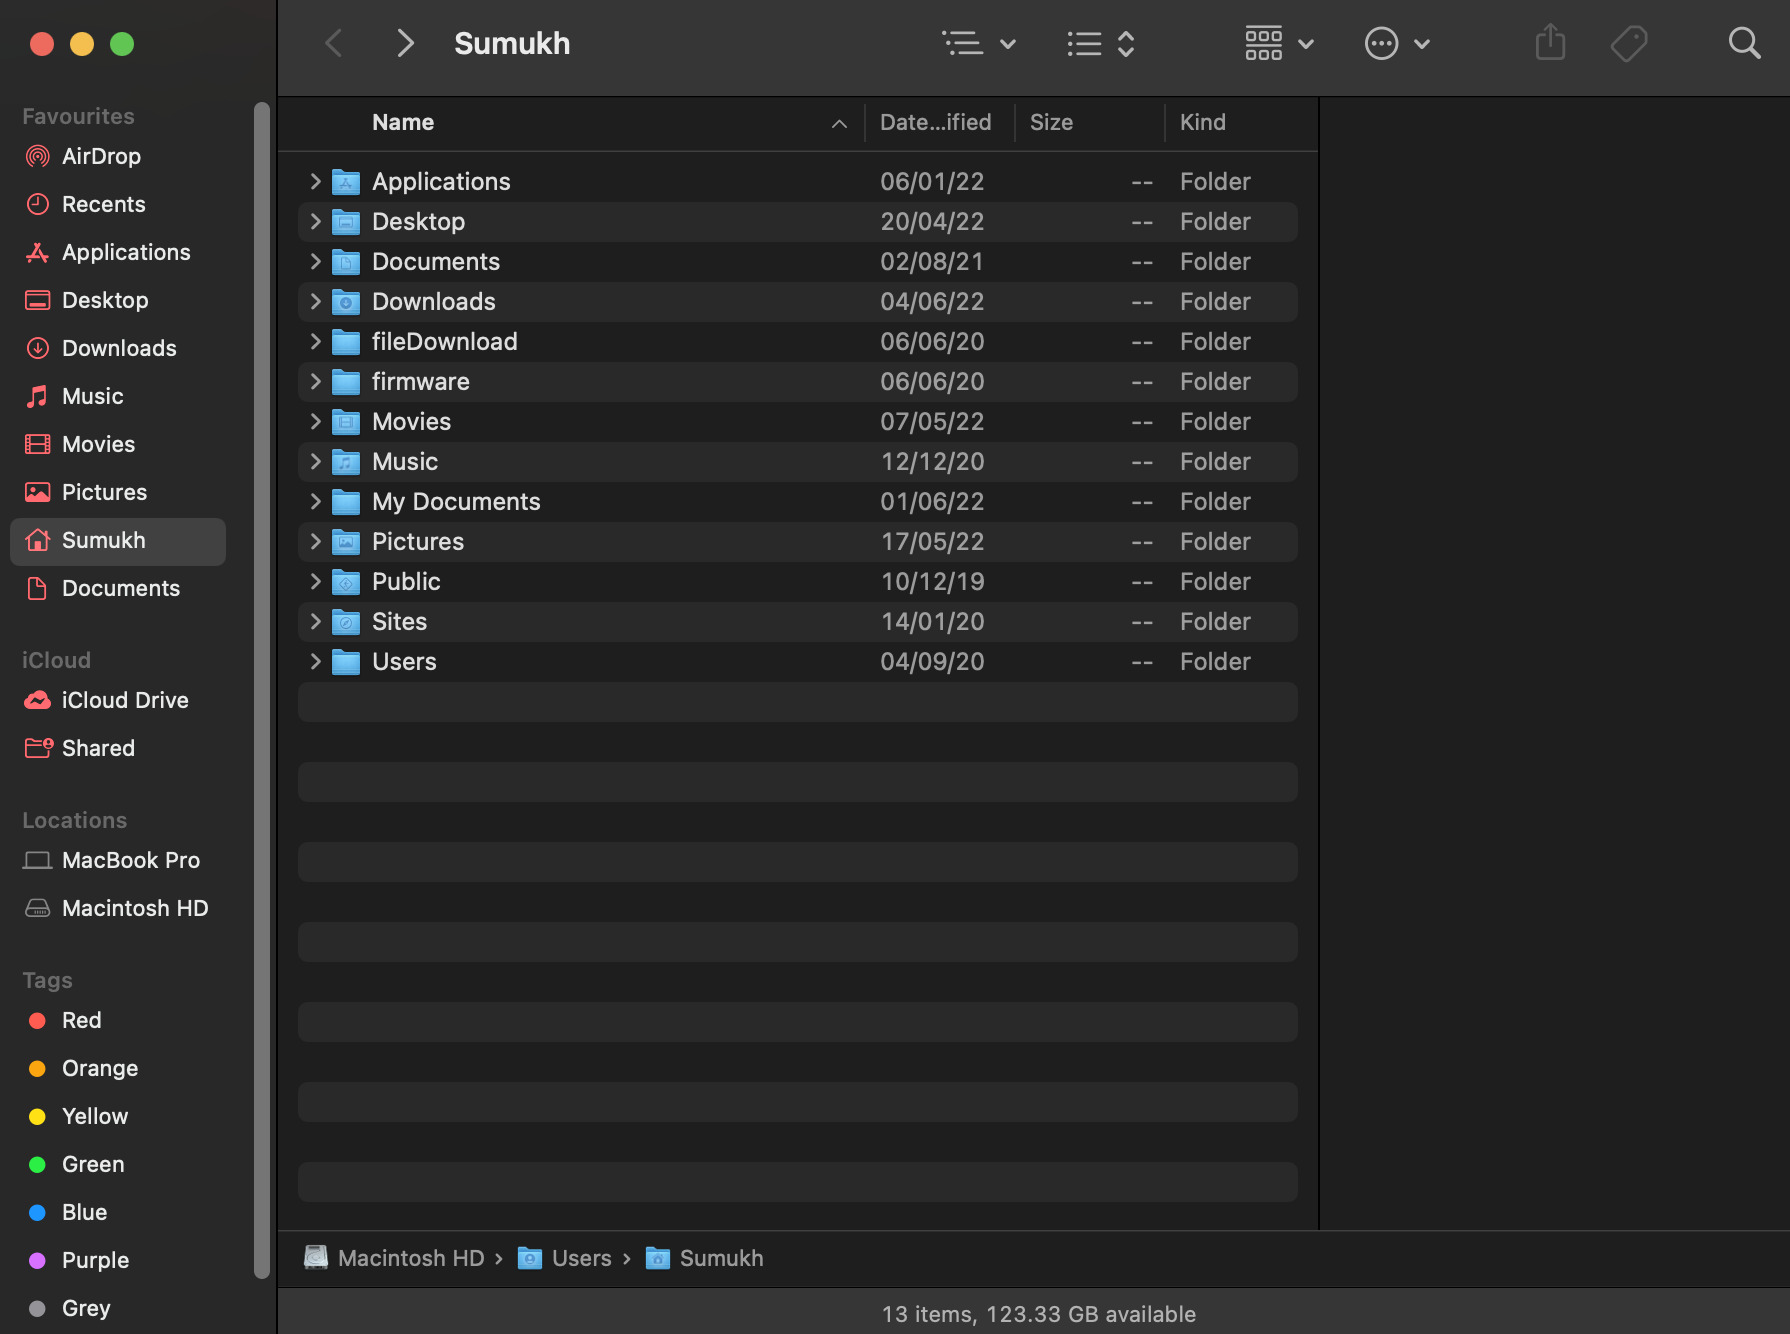Select the Recents sidebar item

coord(103,204)
